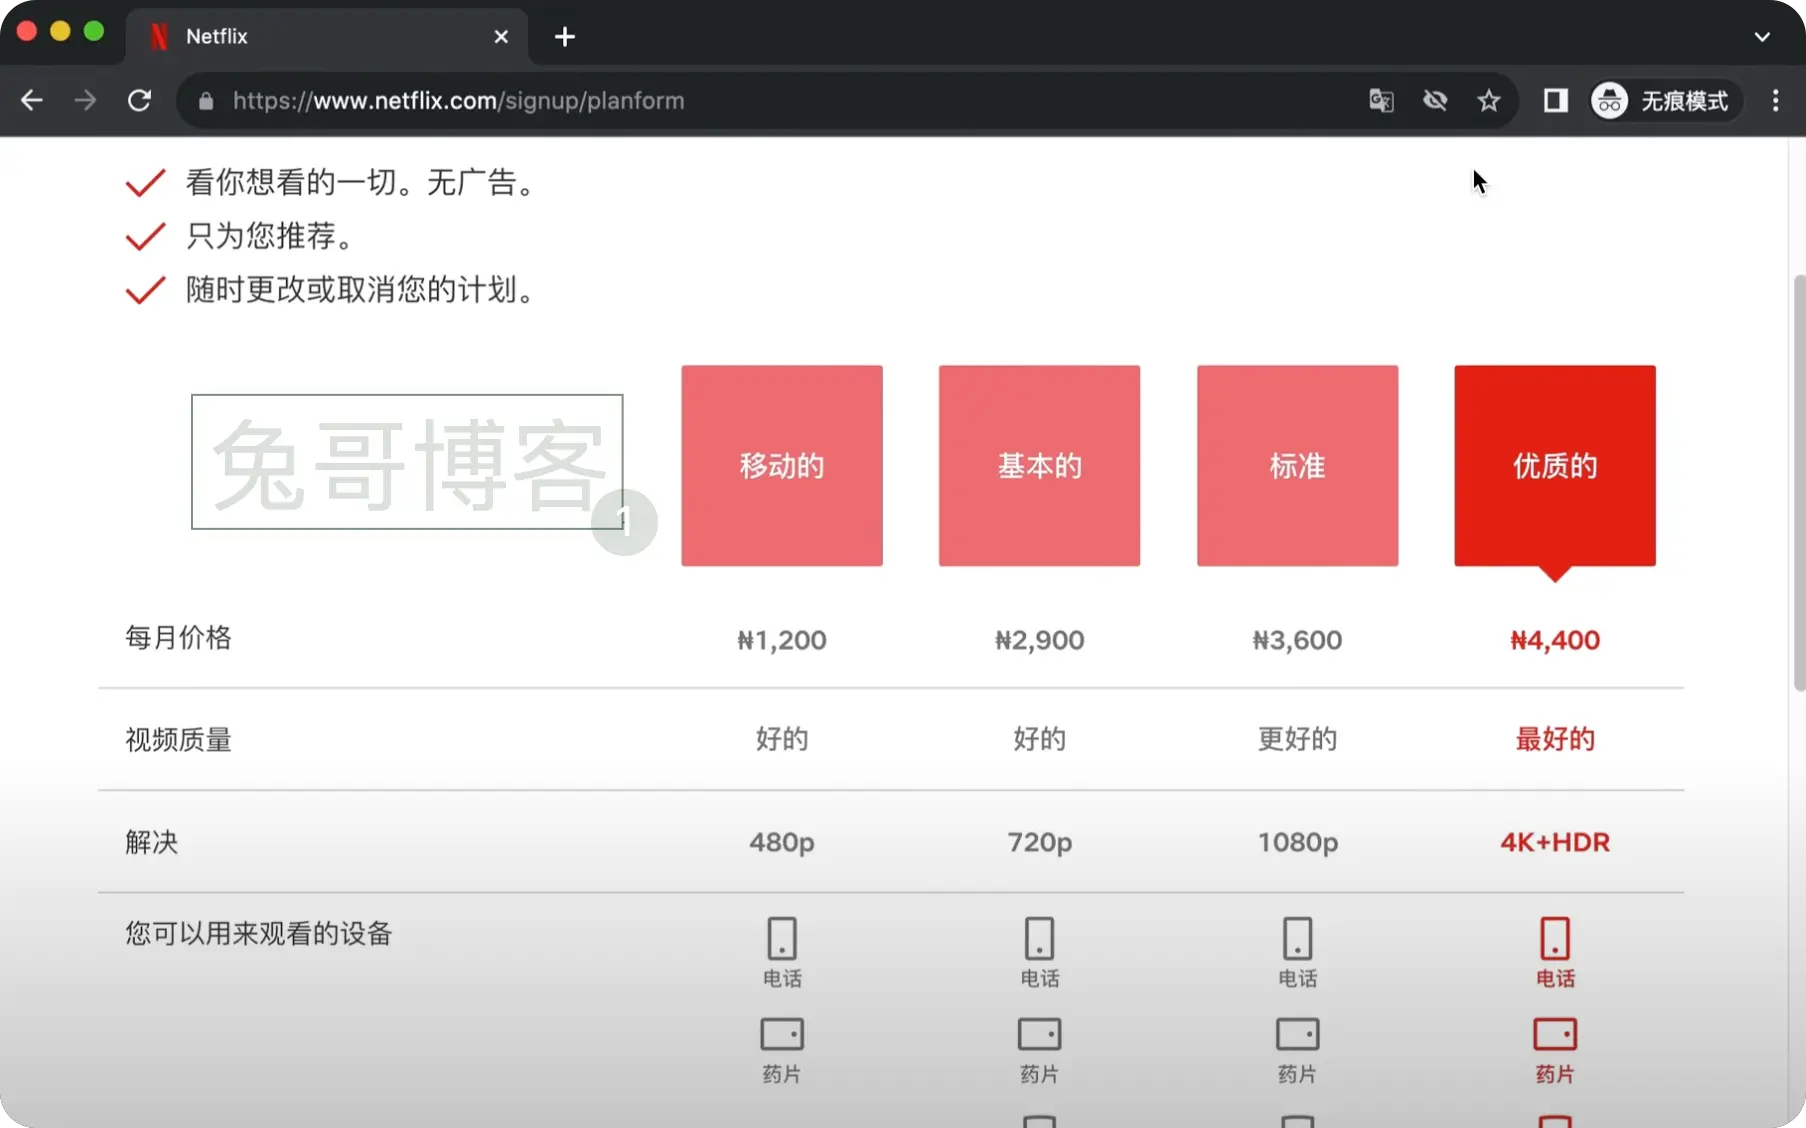Click the 1080p resolution value
Image resolution: width=1806 pixels, height=1128 pixels.
[1297, 842]
